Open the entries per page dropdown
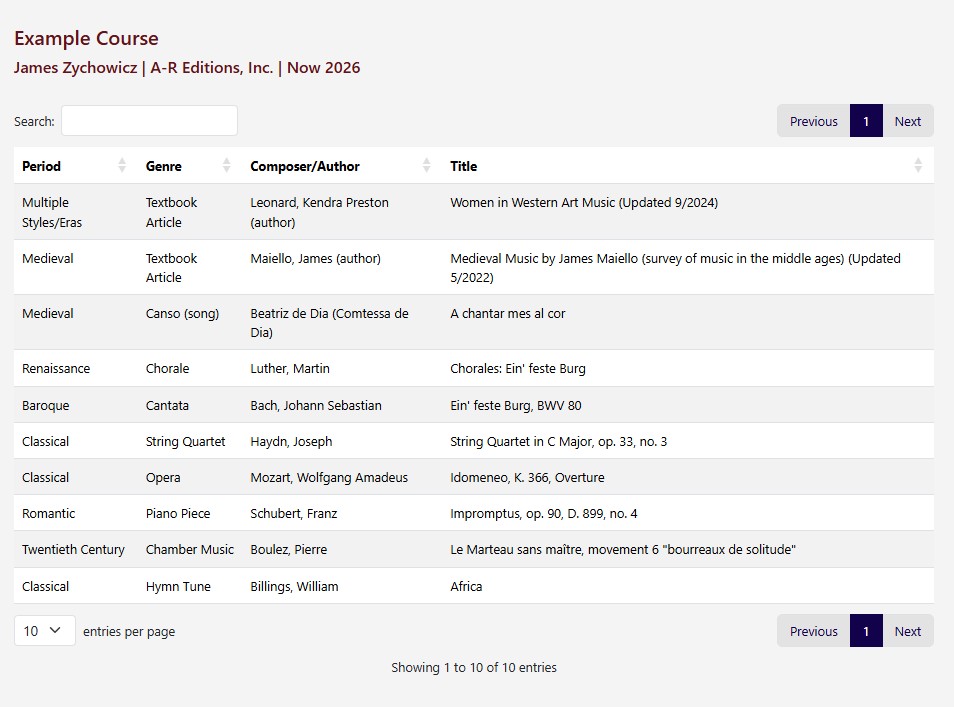 coord(44,631)
